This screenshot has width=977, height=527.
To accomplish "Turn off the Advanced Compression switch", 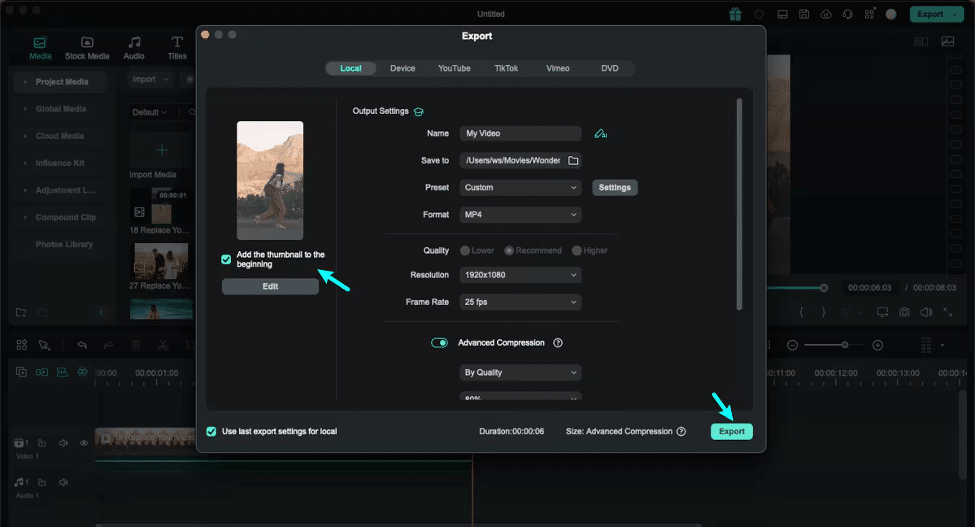I will click(439, 343).
